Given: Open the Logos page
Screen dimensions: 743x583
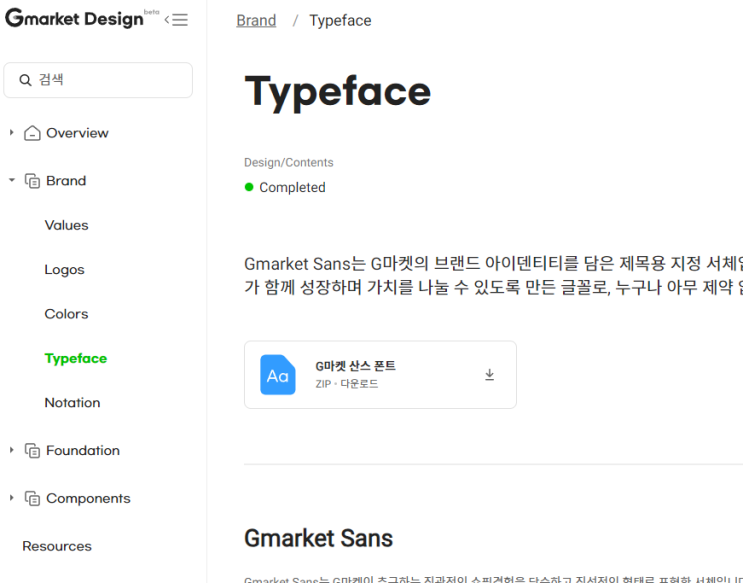Looking at the screenshot, I should click(x=64, y=270).
